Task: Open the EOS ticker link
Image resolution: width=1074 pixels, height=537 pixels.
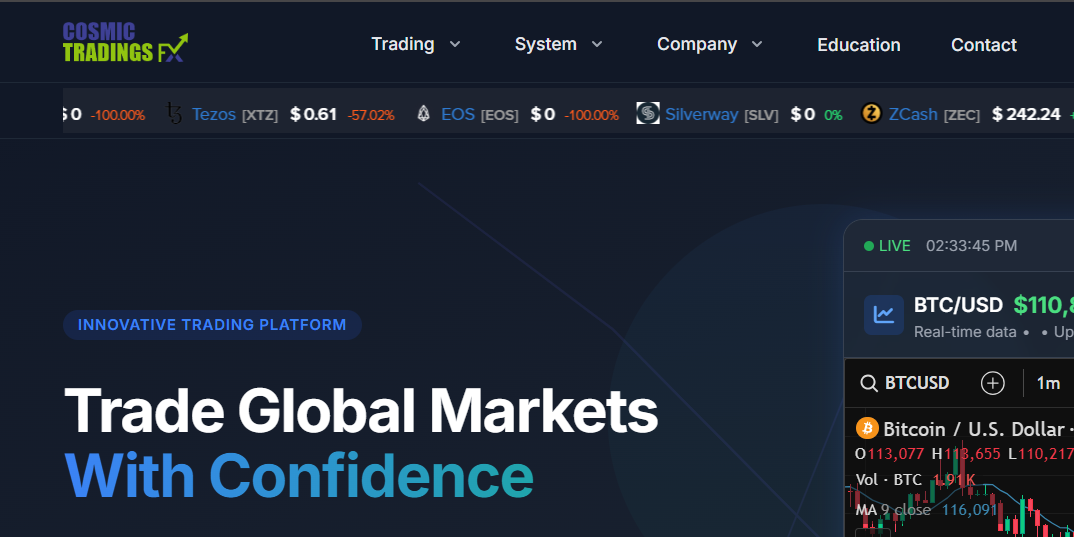Action: [x=458, y=114]
